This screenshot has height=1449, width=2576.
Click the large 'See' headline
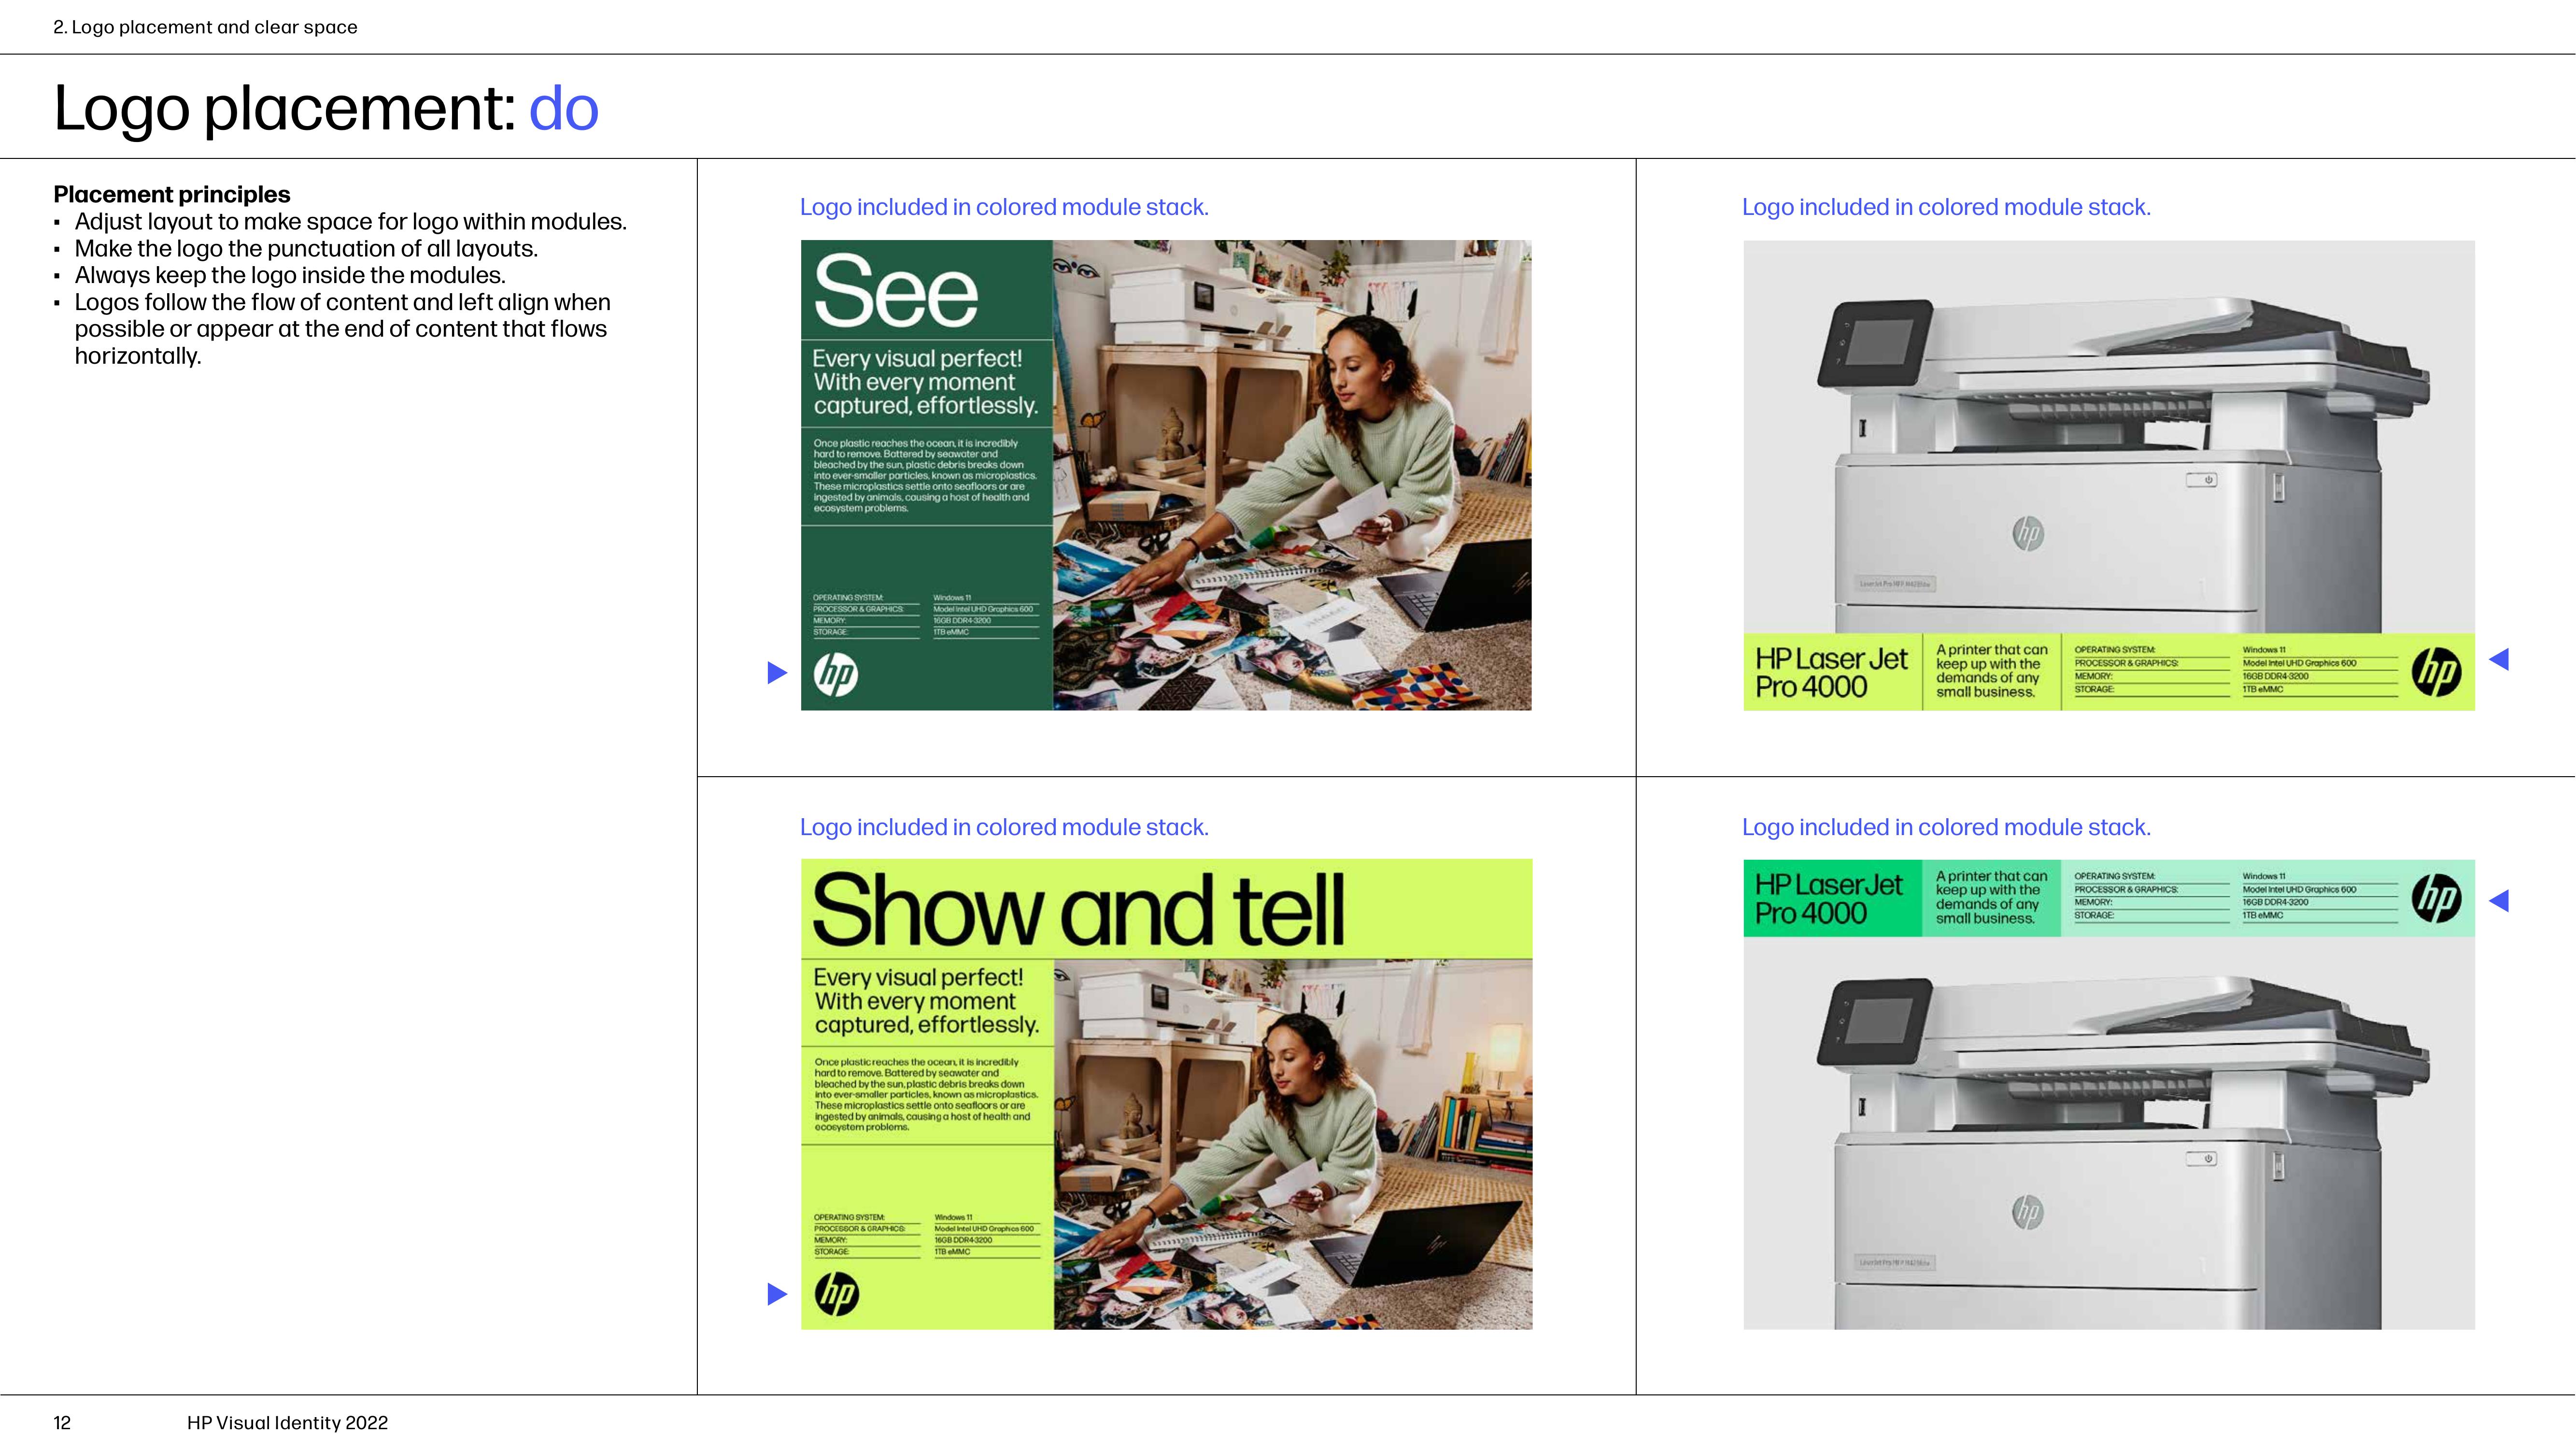[x=896, y=291]
